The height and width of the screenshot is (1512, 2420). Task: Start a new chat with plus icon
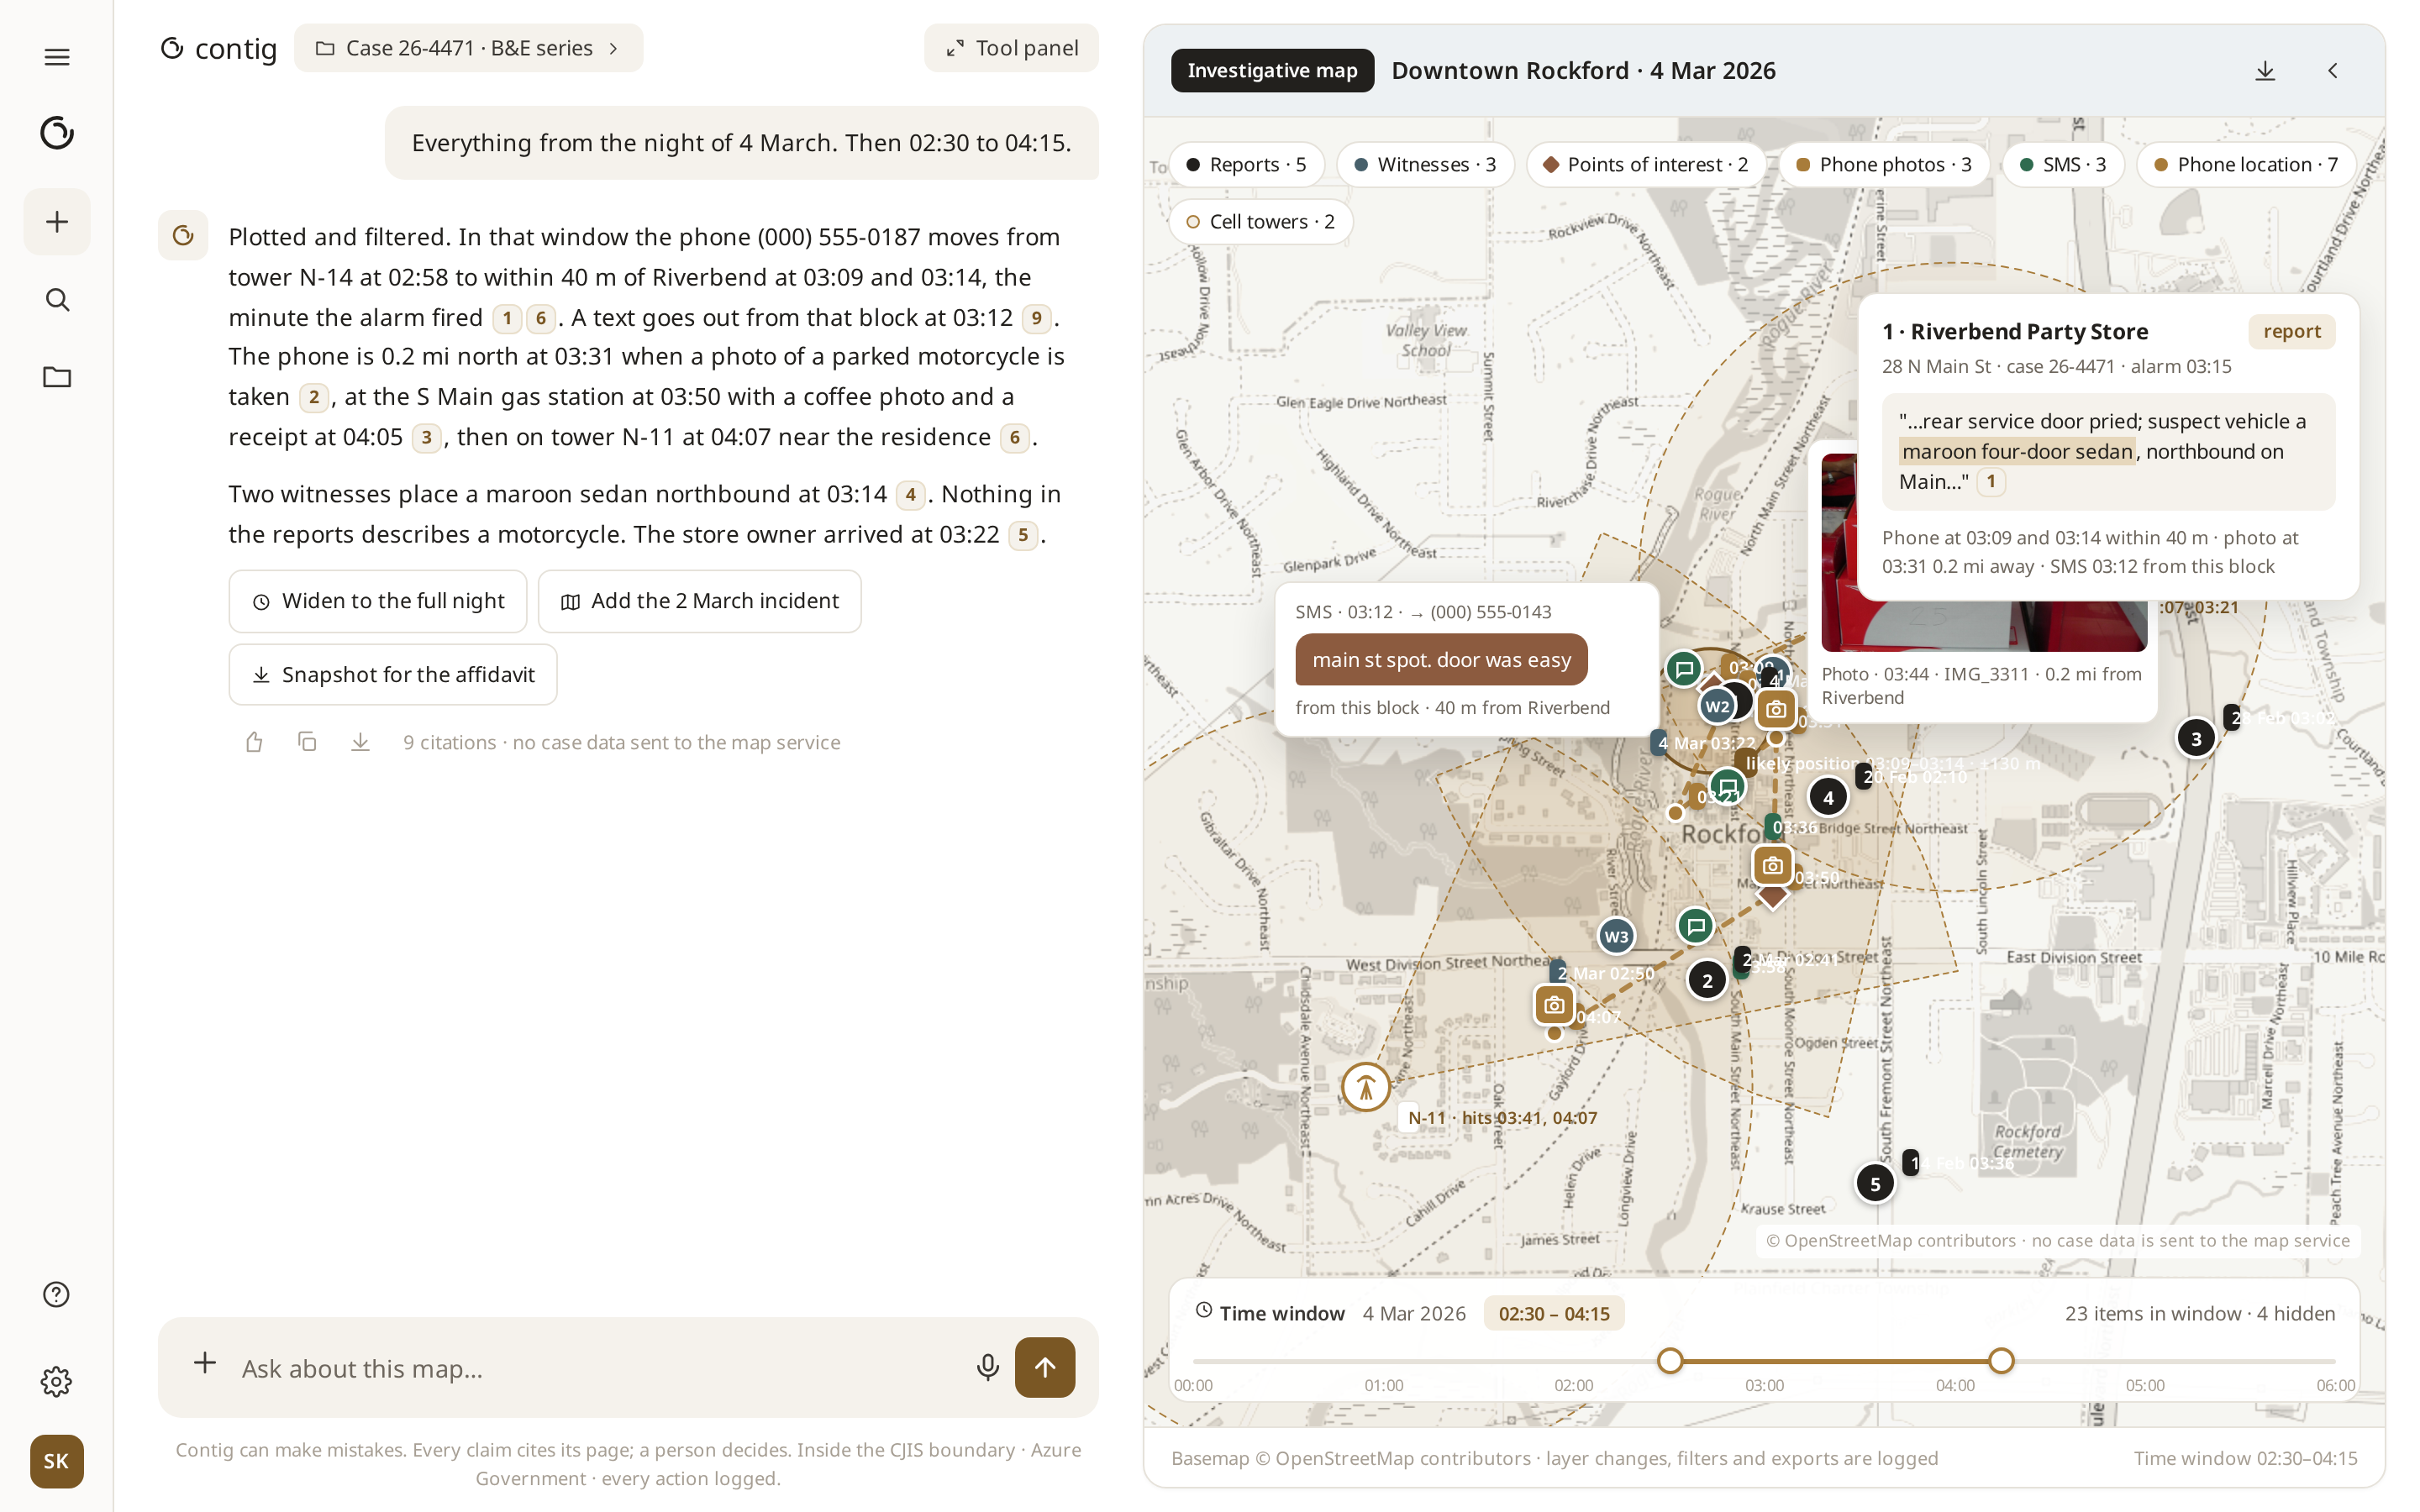[x=57, y=221]
